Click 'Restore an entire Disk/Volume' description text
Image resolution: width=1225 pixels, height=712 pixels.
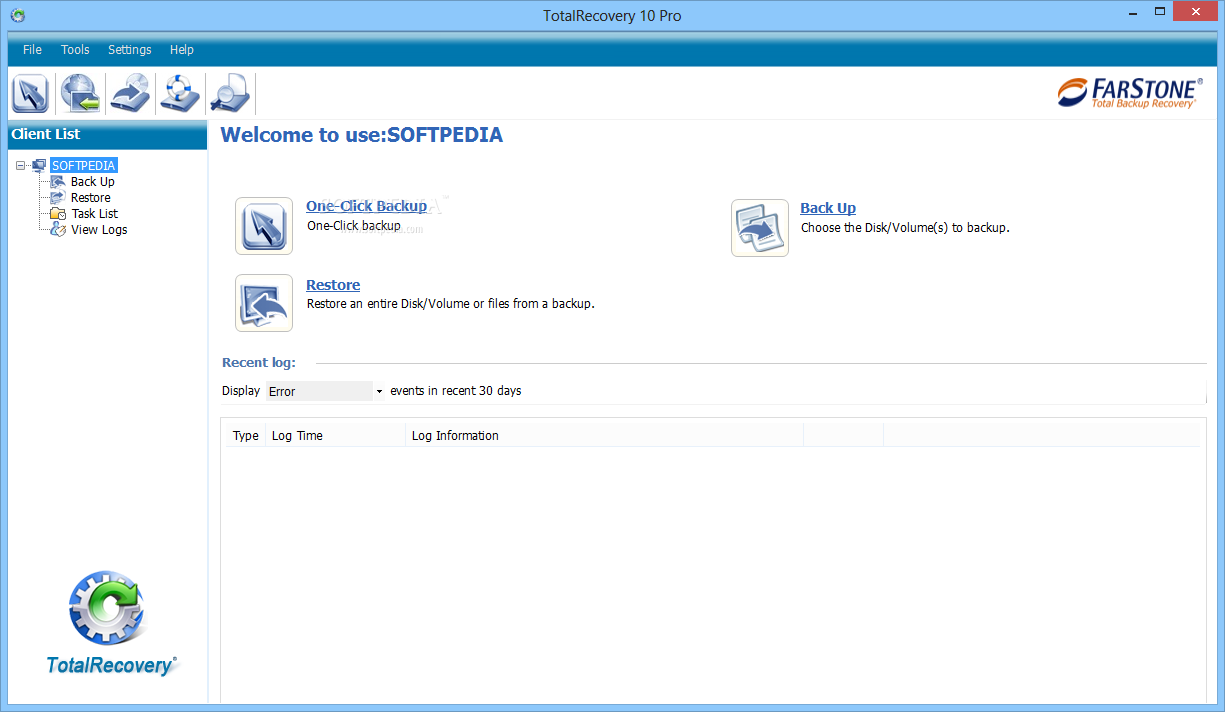pos(450,304)
